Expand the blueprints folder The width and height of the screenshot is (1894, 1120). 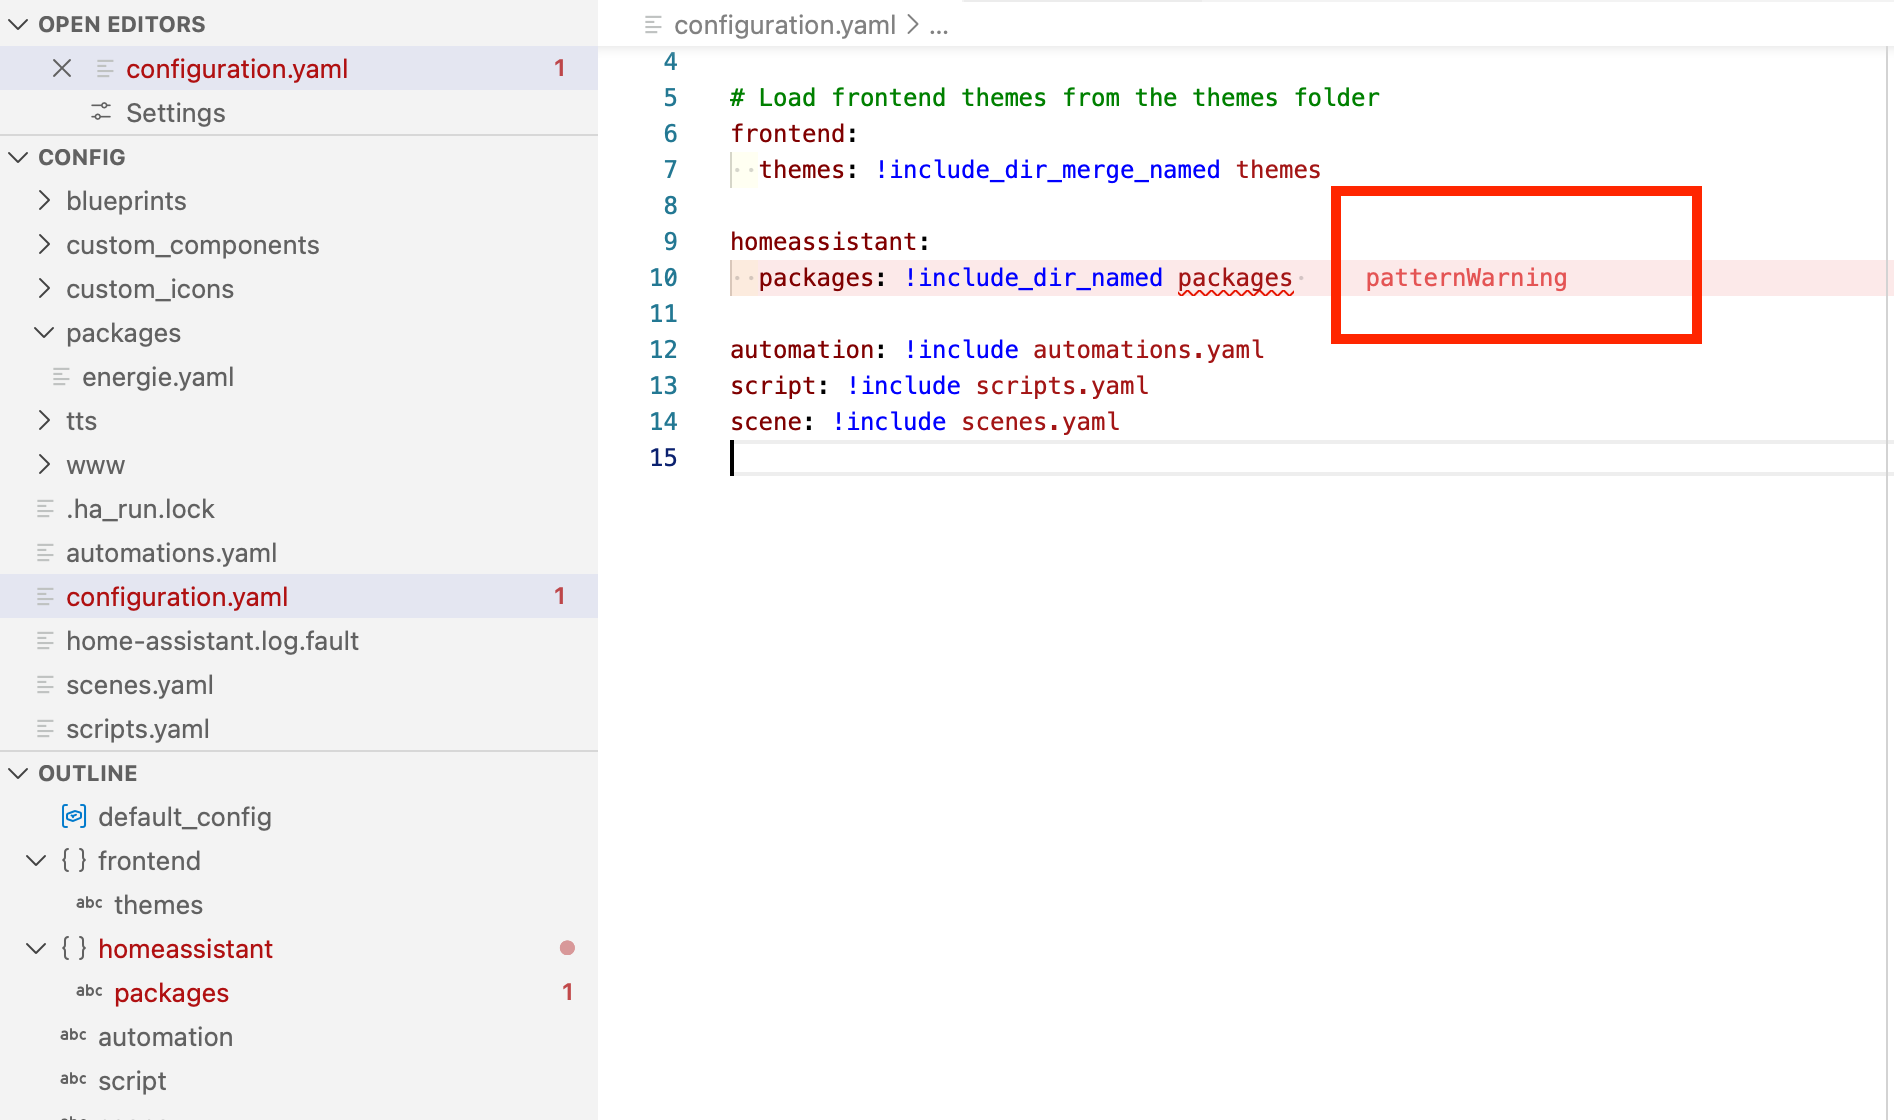pos(44,201)
